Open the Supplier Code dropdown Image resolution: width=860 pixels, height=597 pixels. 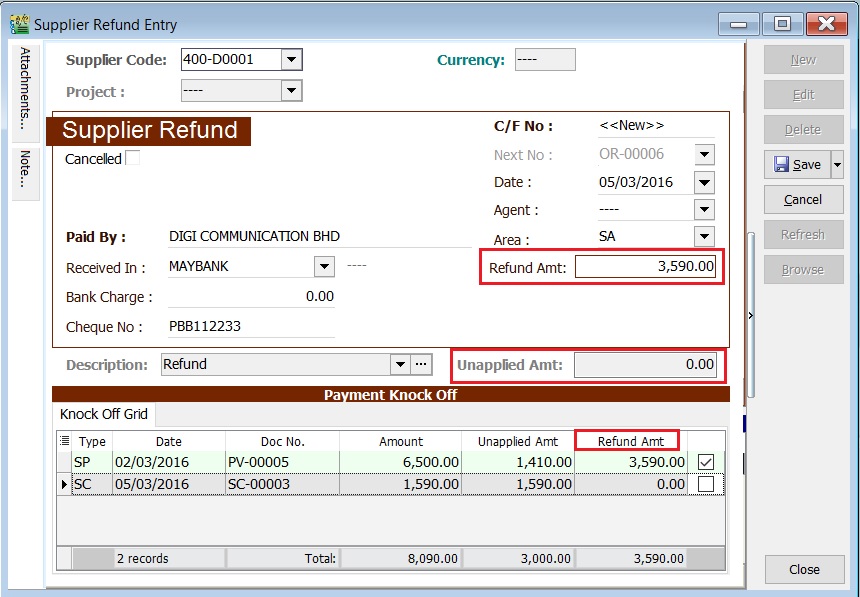click(291, 59)
